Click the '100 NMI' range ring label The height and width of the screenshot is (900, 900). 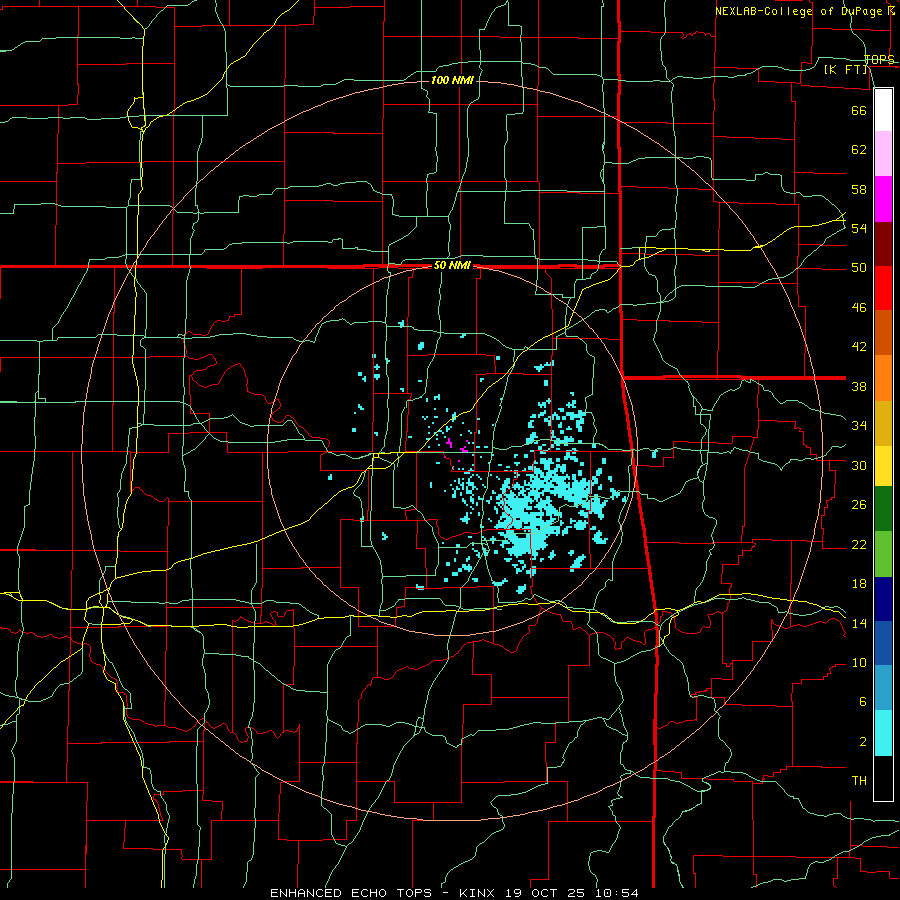pos(452,80)
